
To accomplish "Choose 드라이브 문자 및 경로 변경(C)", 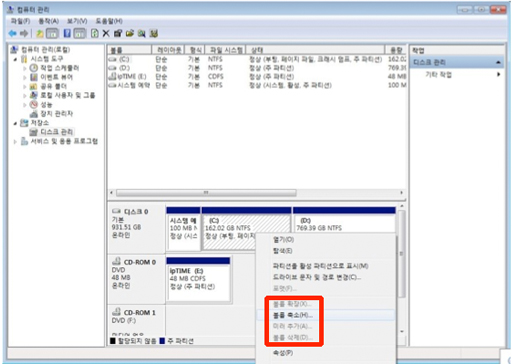I will 317,277.
